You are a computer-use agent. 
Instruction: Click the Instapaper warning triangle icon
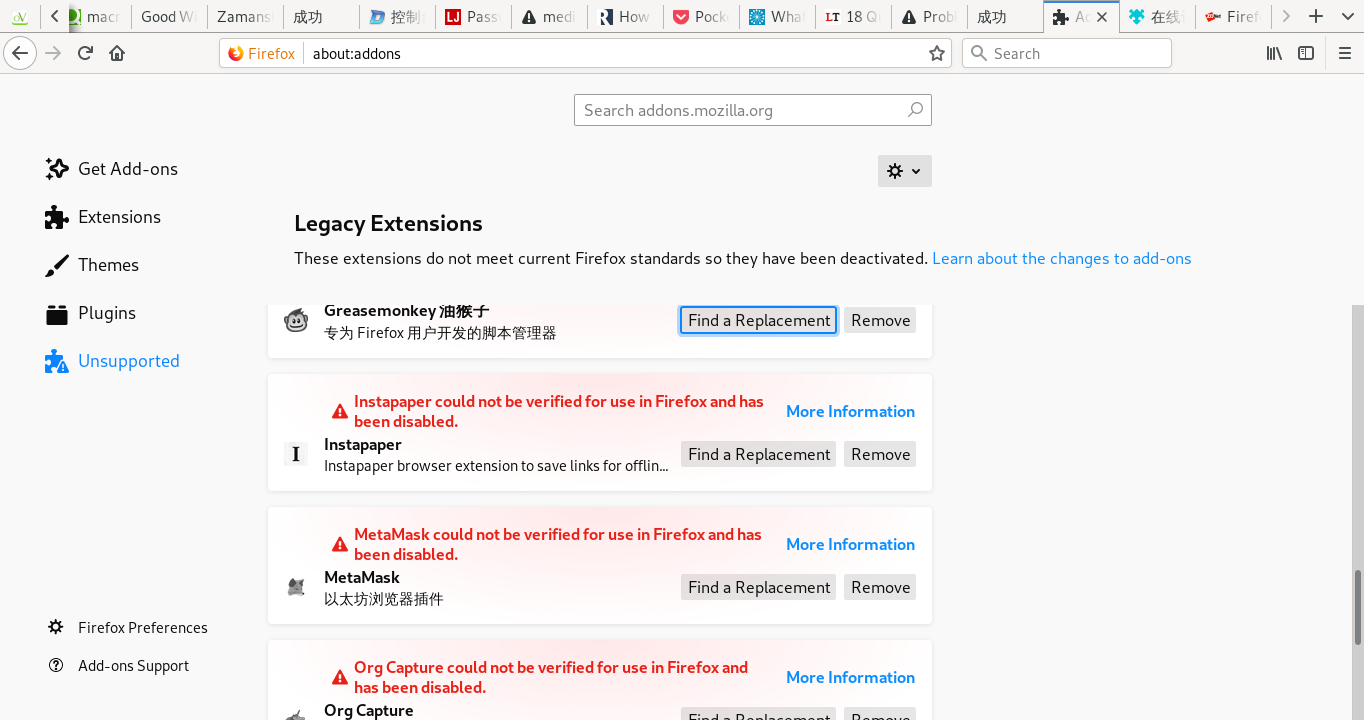pos(340,411)
